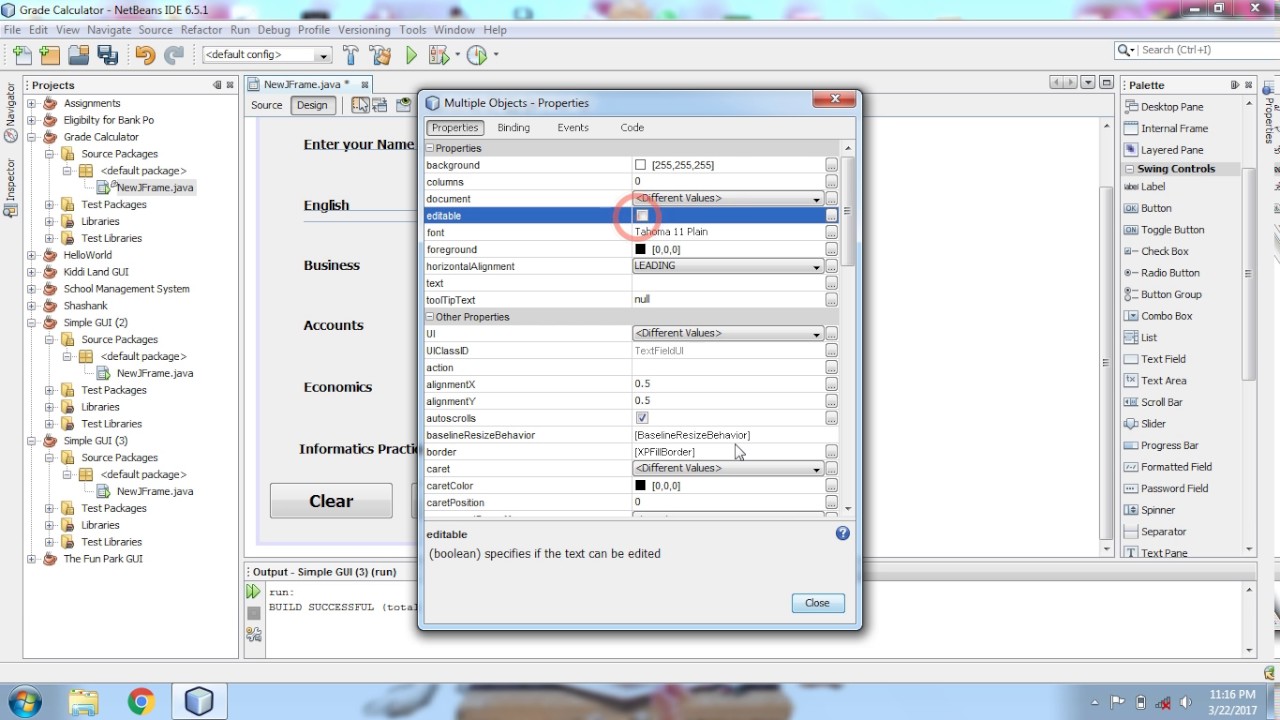Click the caretColor black color swatch
This screenshot has height=720, width=1280.
tap(641, 486)
